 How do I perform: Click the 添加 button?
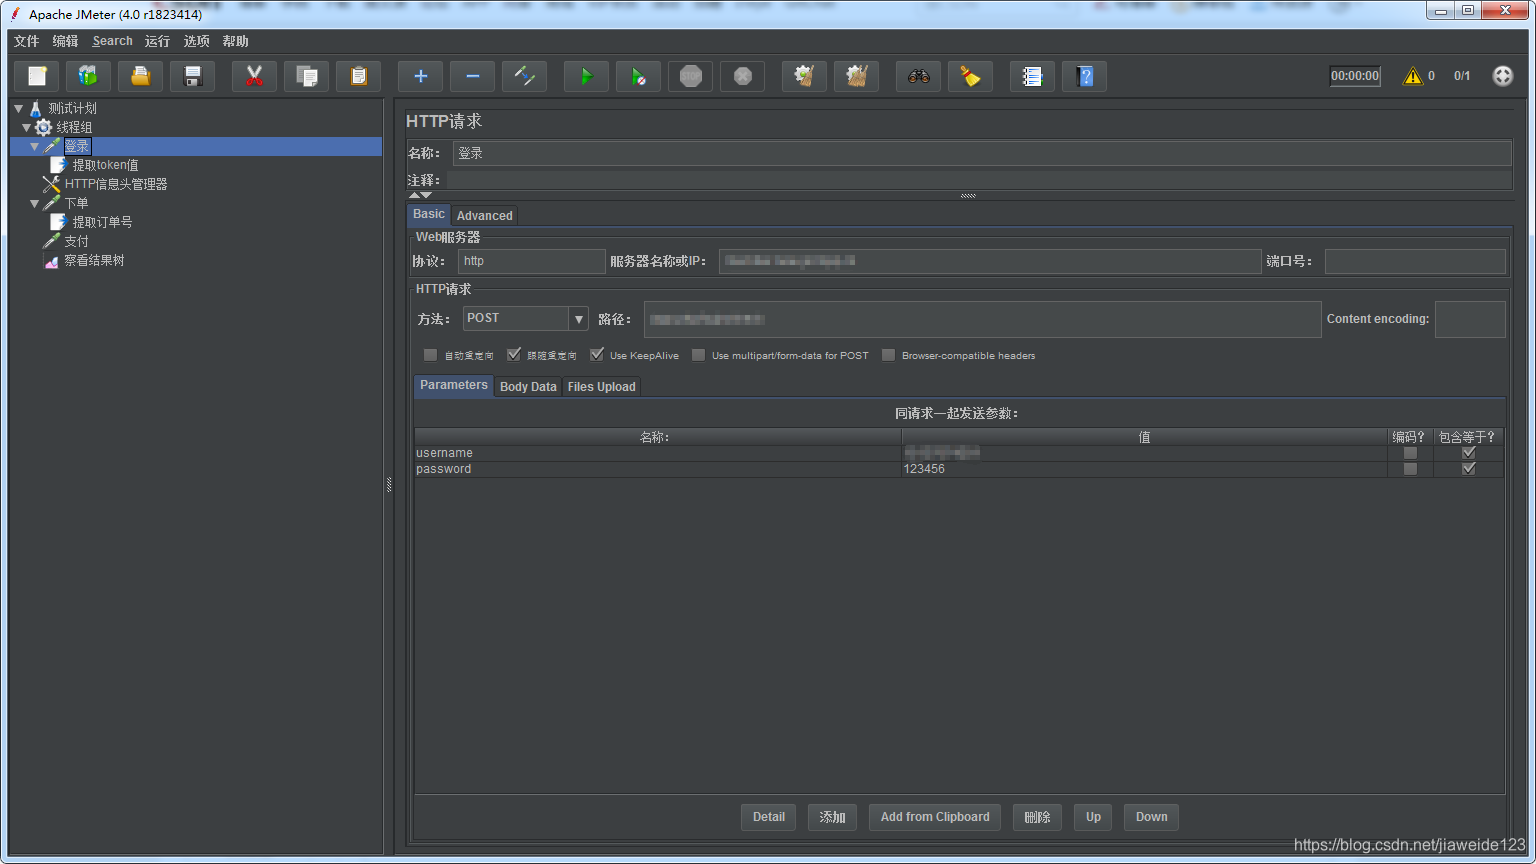[x=832, y=817]
